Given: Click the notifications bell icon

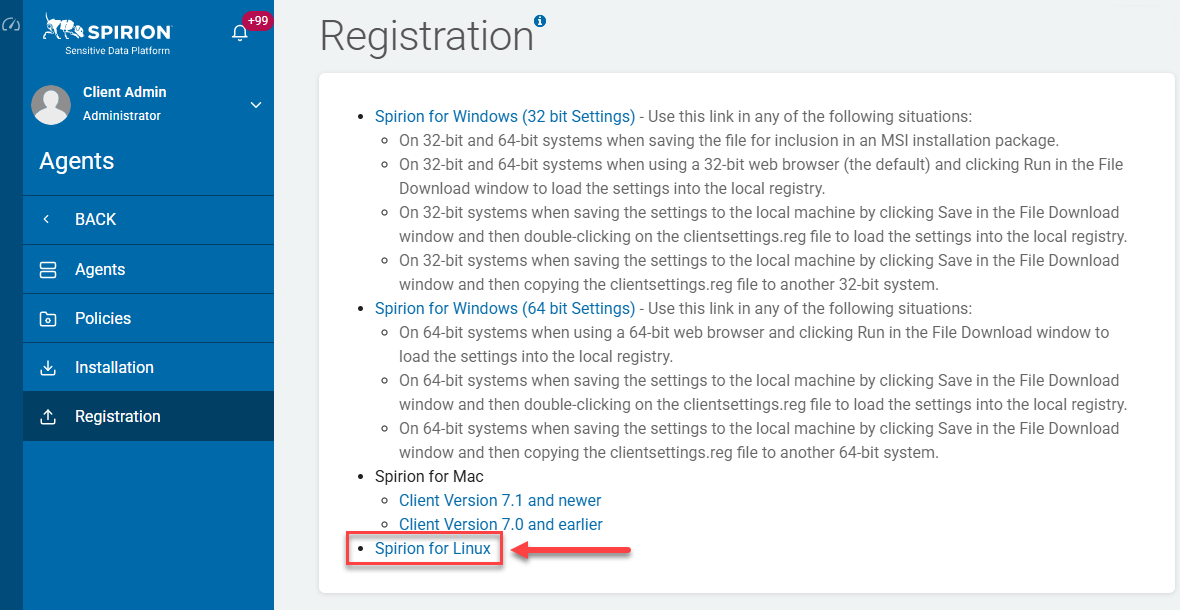Looking at the screenshot, I should pos(240,33).
